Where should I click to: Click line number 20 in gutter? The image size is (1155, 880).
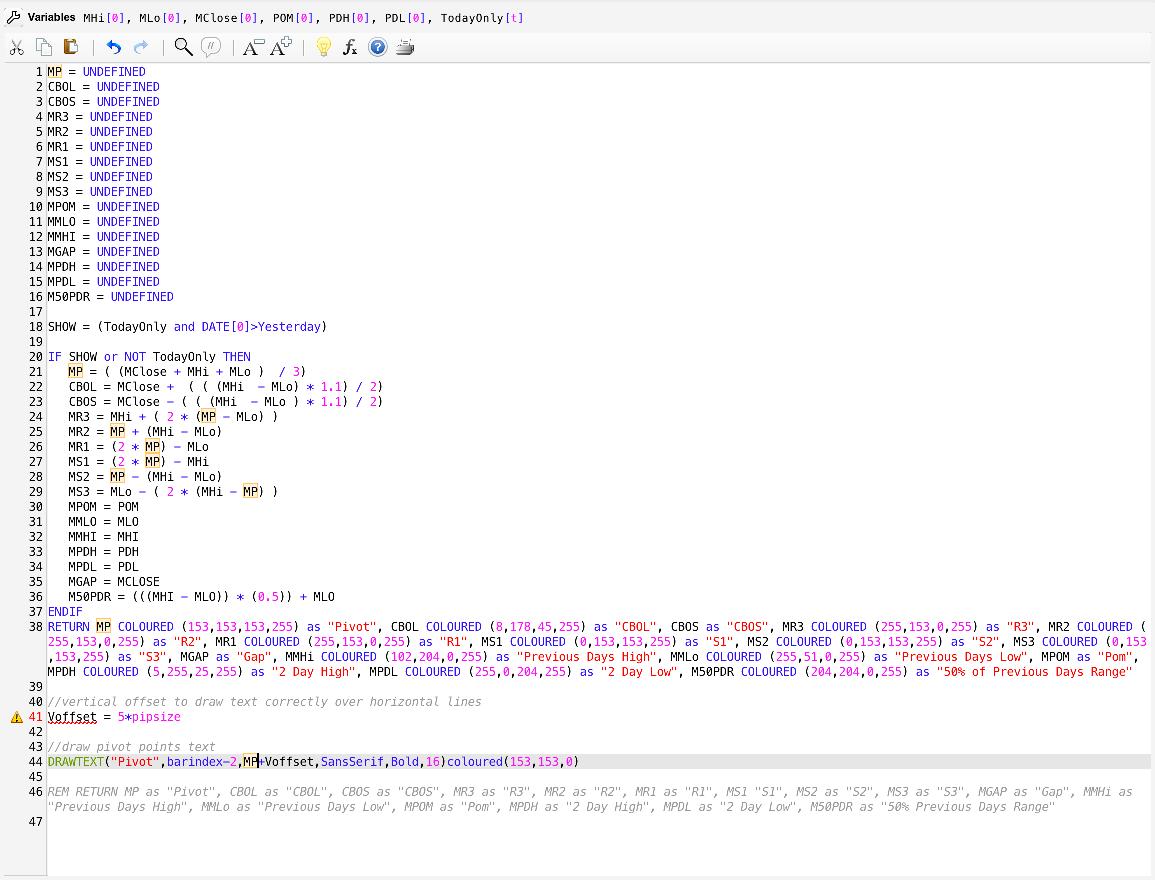pos(36,357)
